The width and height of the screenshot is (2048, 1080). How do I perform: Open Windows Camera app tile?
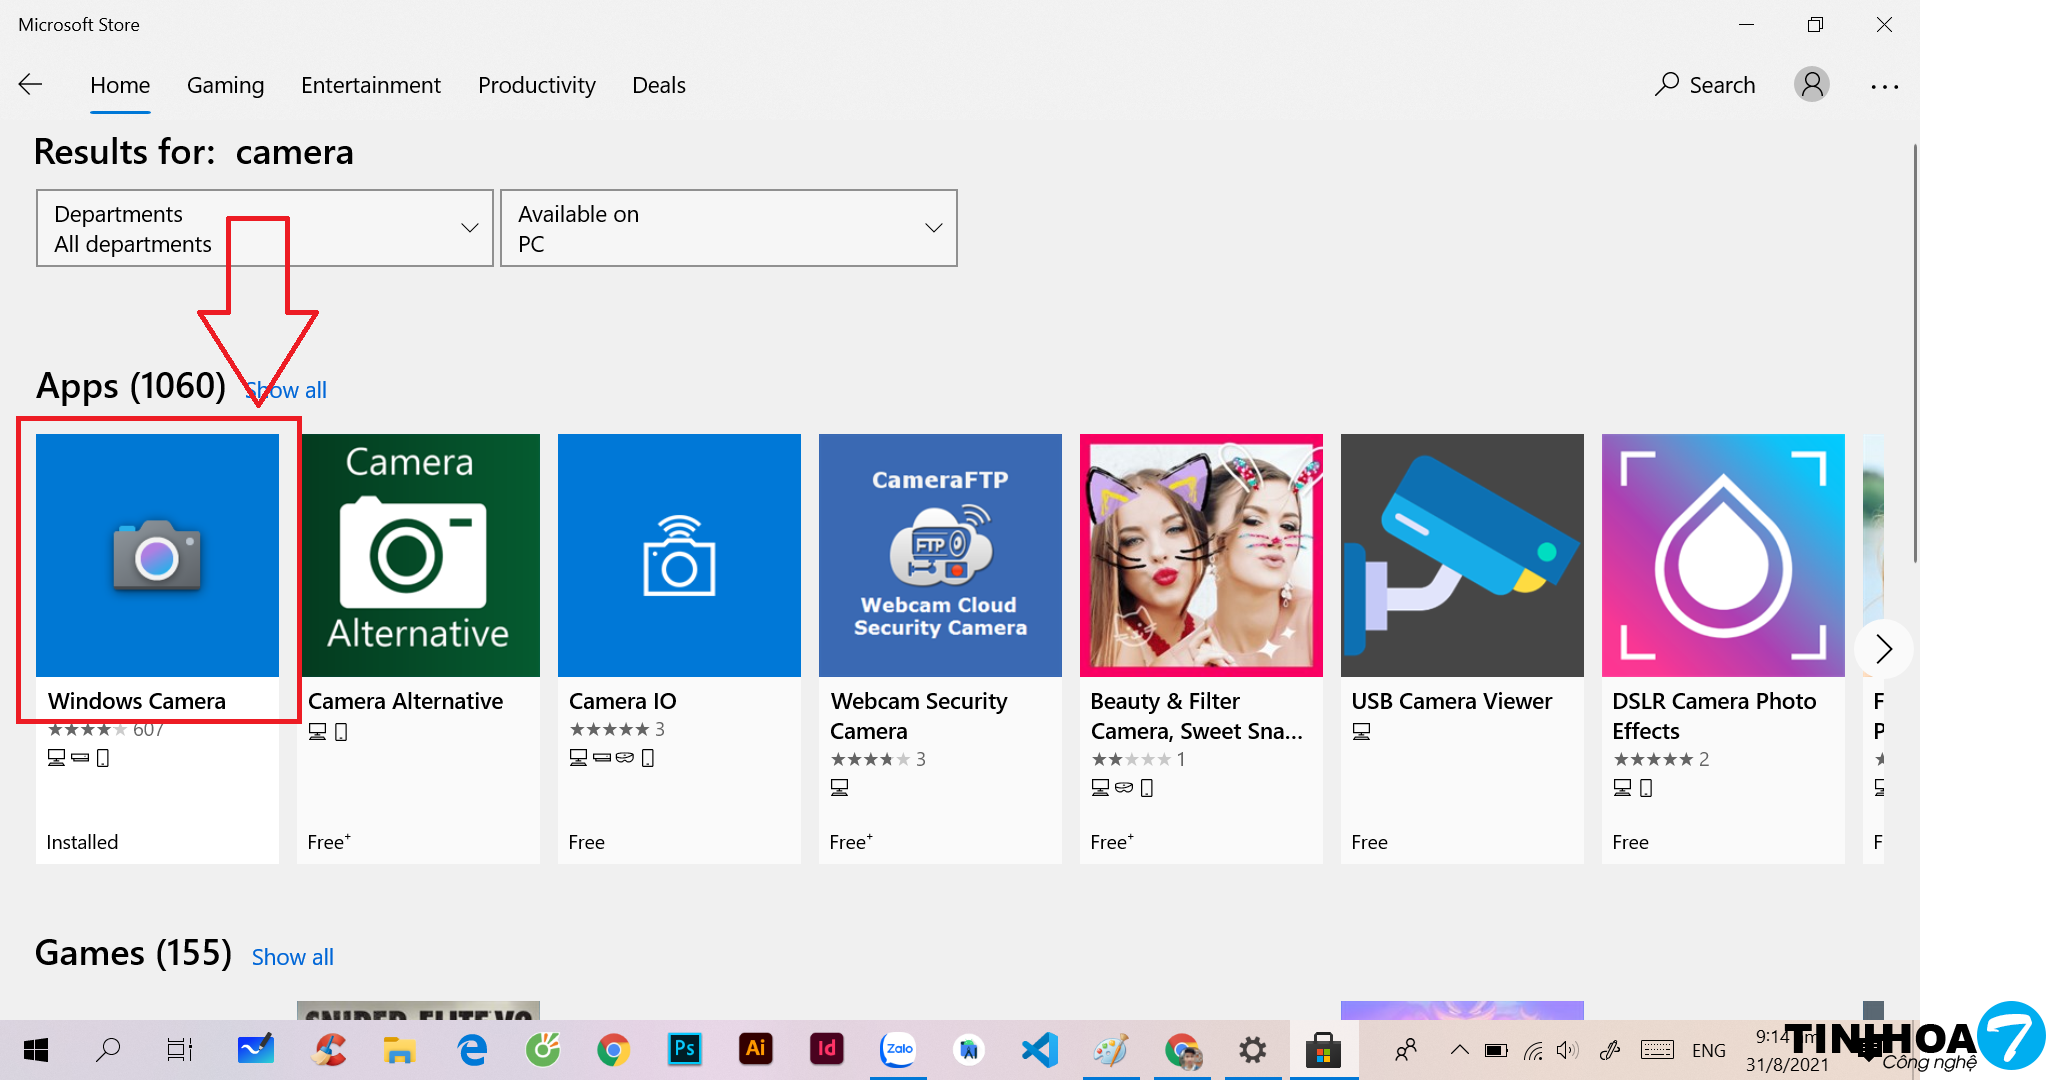[x=157, y=555]
